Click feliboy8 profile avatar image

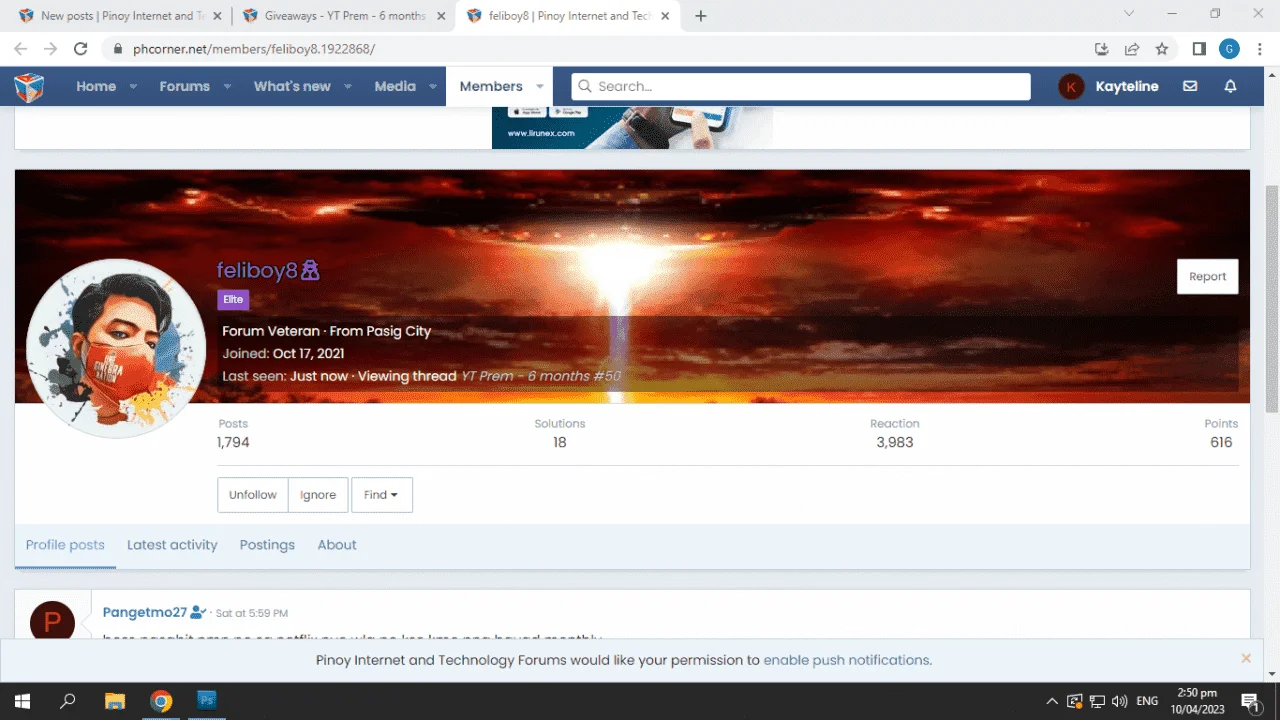pyautogui.click(x=116, y=348)
